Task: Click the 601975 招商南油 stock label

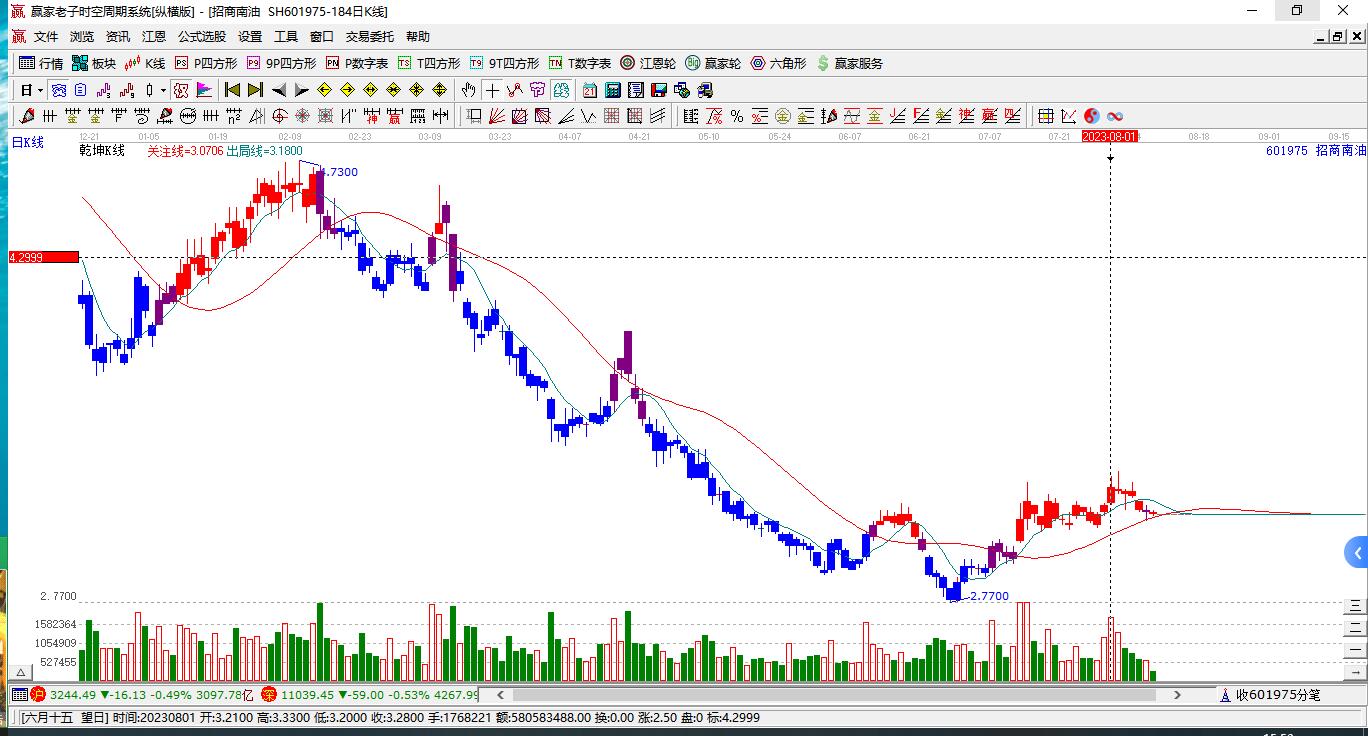Action: (1315, 151)
